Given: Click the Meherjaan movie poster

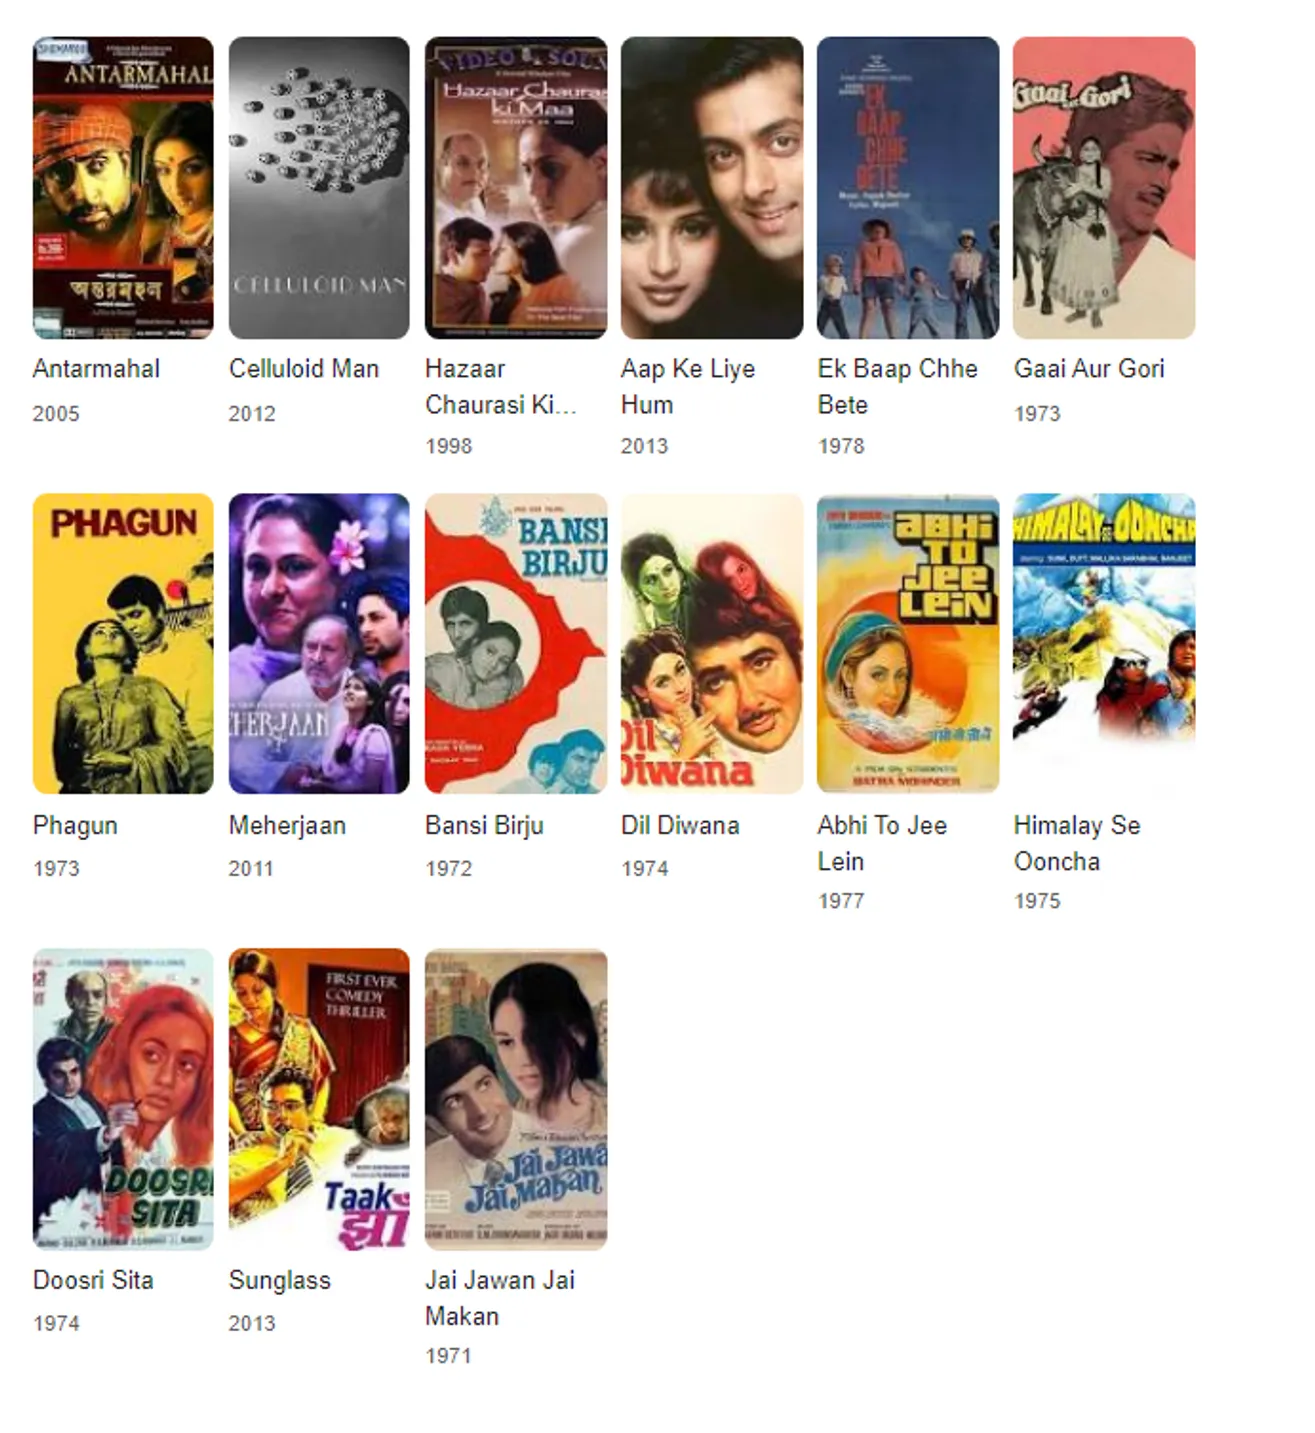Looking at the screenshot, I should tap(319, 643).
